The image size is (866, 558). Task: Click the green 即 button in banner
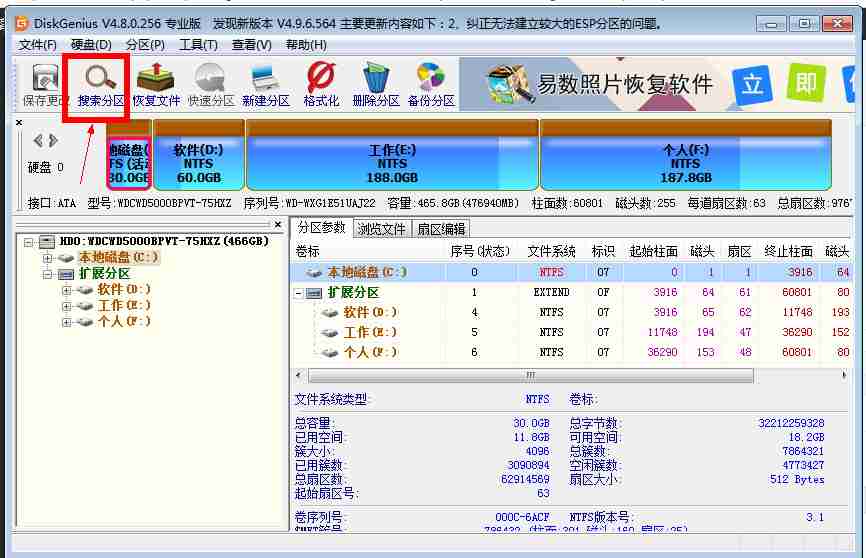(806, 83)
